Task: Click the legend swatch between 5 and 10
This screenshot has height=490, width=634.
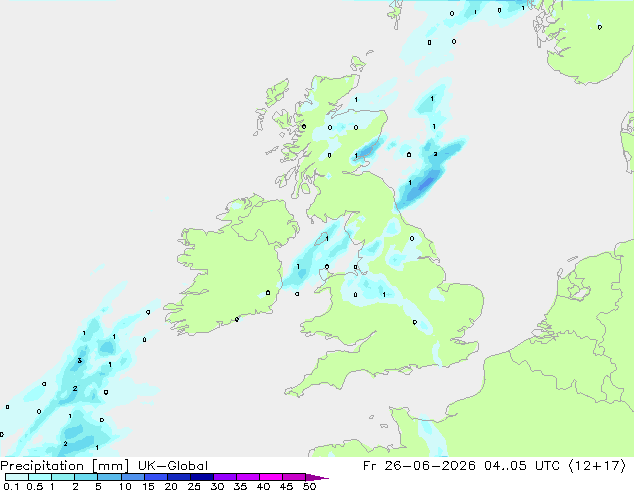Action: click(x=109, y=477)
